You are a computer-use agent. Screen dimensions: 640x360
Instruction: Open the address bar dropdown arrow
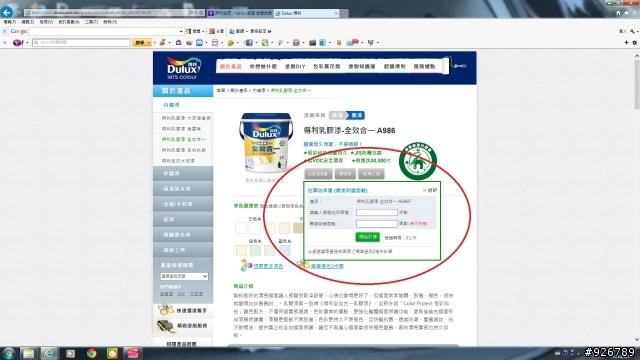196,13
